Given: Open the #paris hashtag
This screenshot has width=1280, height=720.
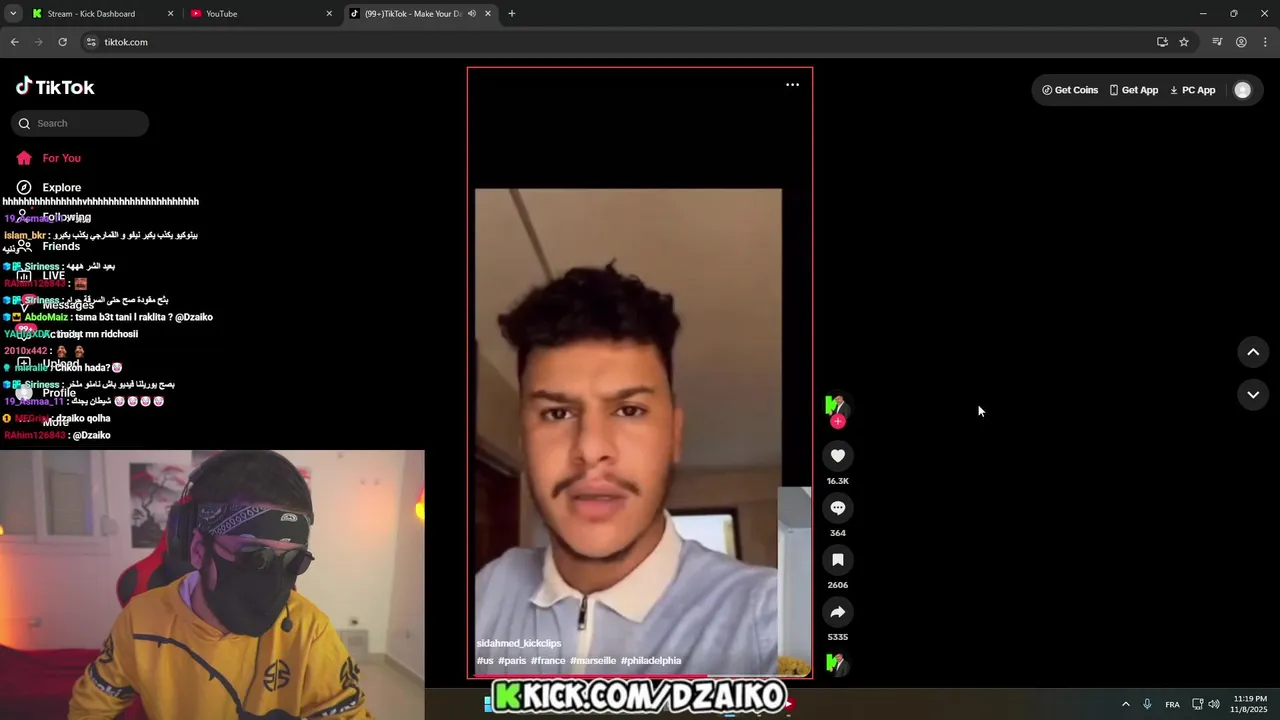Looking at the screenshot, I should tap(512, 661).
